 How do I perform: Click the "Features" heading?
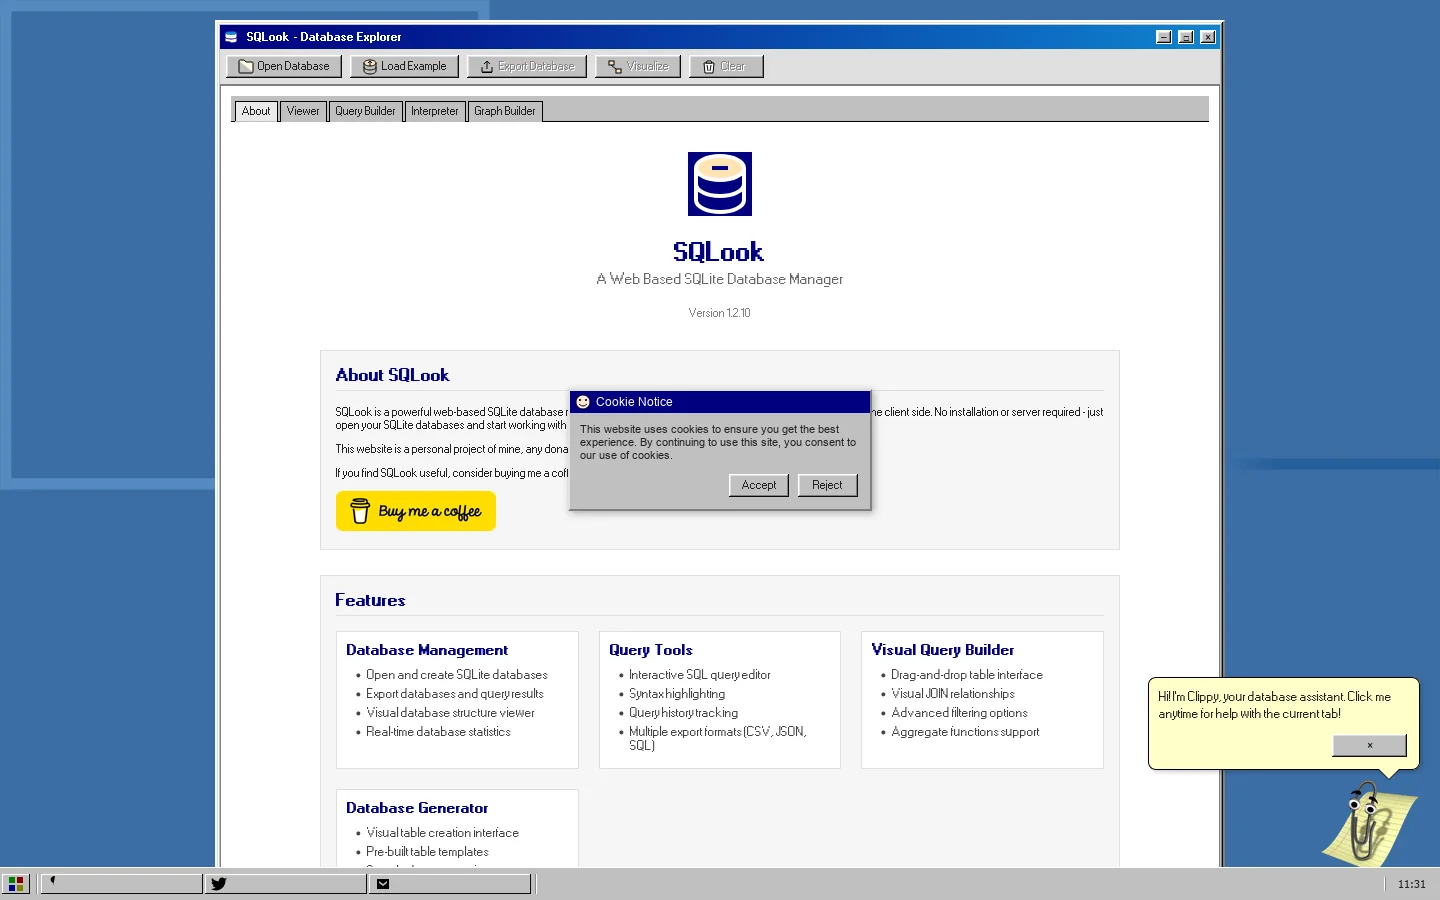click(370, 600)
